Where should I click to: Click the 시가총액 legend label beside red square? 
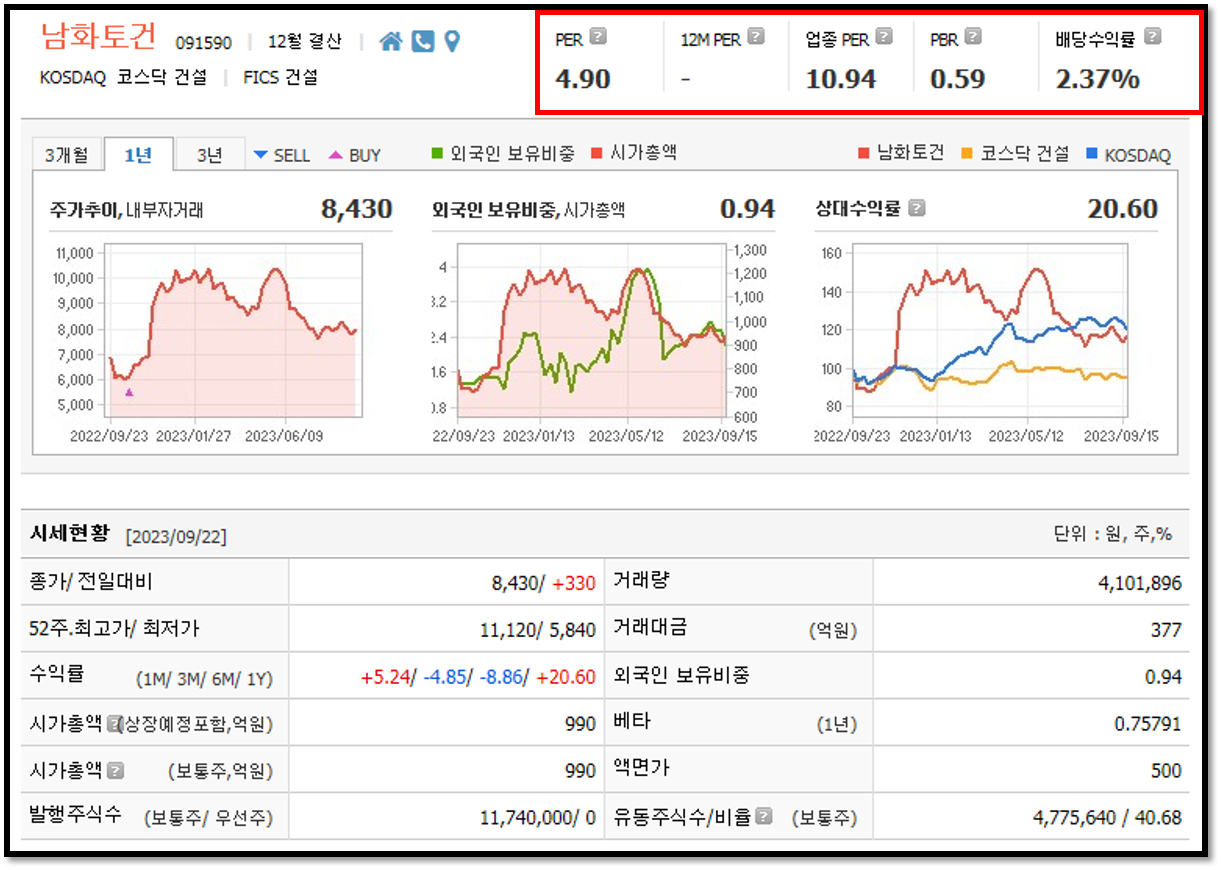[x=643, y=153]
